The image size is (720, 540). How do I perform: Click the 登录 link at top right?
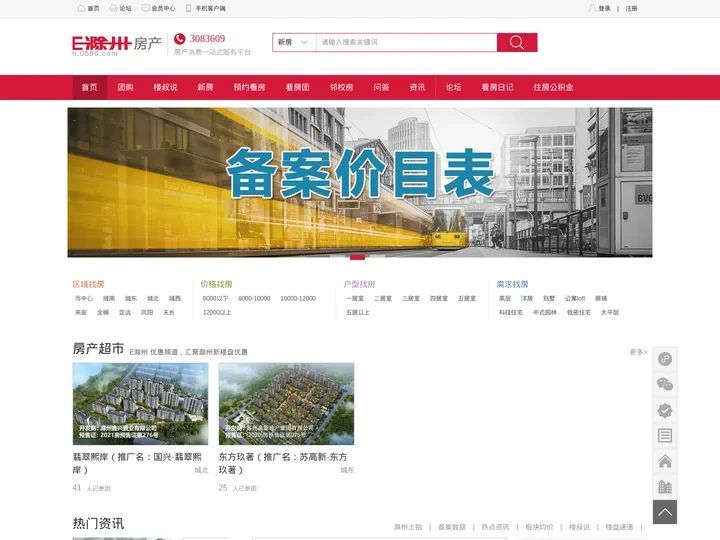(x=605, y=8)
